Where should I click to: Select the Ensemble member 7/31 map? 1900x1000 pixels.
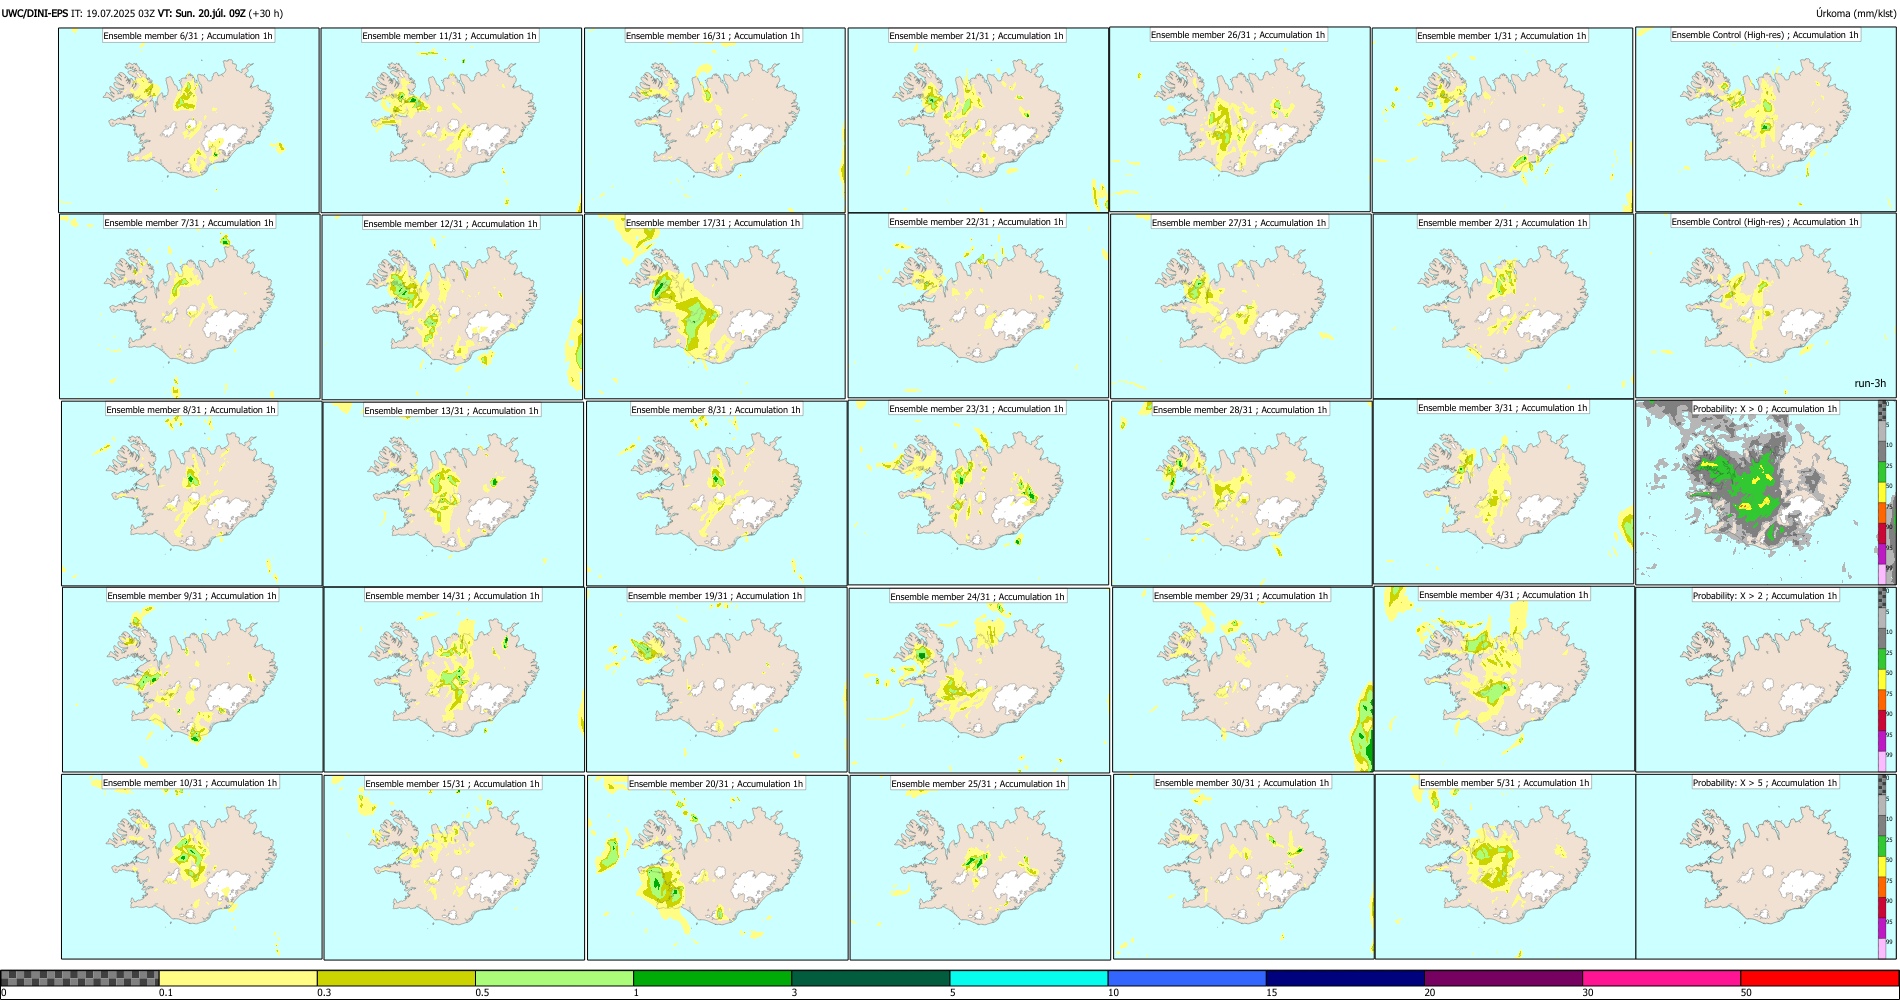(x=190, y=307)
